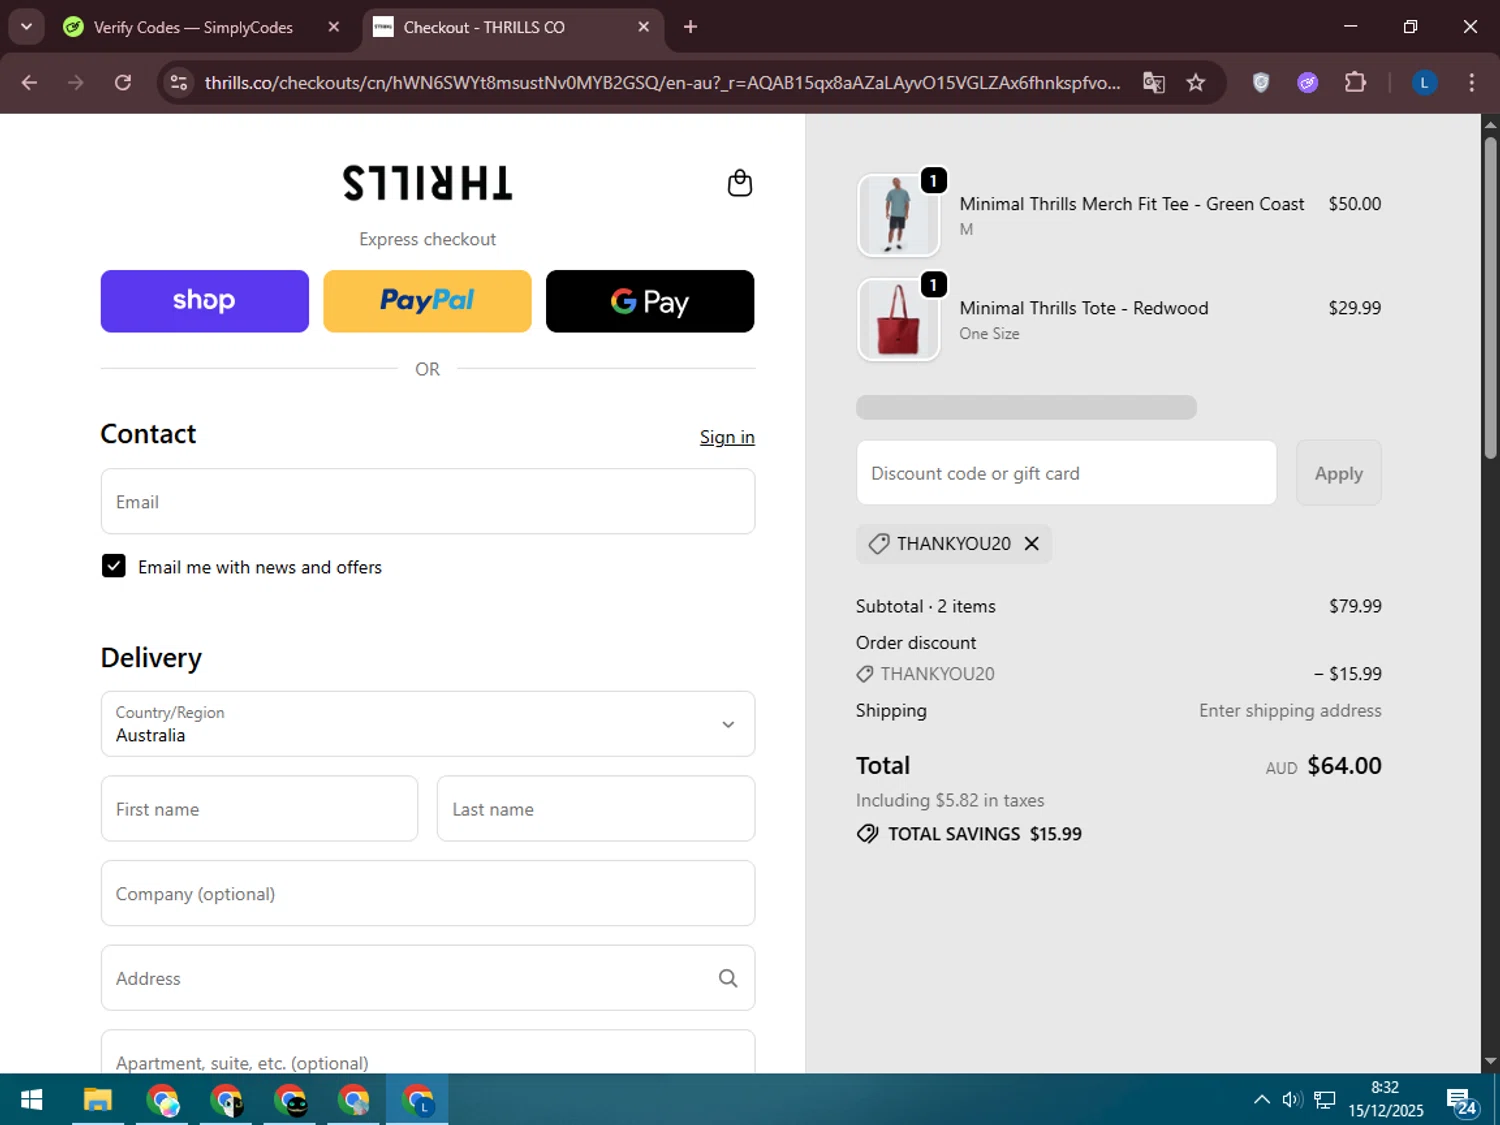The image size is (1500, 1125).
Task: Click the browser address bar URL
Action: point(662,83)
